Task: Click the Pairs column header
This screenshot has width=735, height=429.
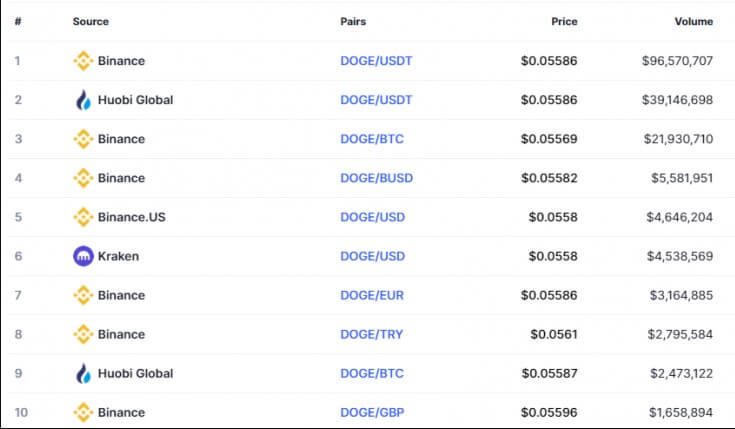Action: pyautogui.click(x=353, y=22)
